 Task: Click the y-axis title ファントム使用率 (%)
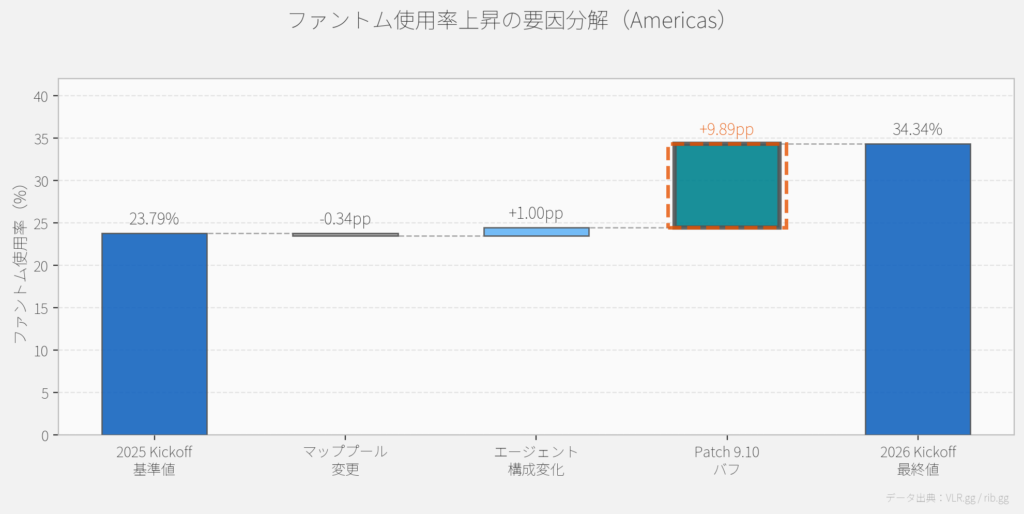(20, 265)
